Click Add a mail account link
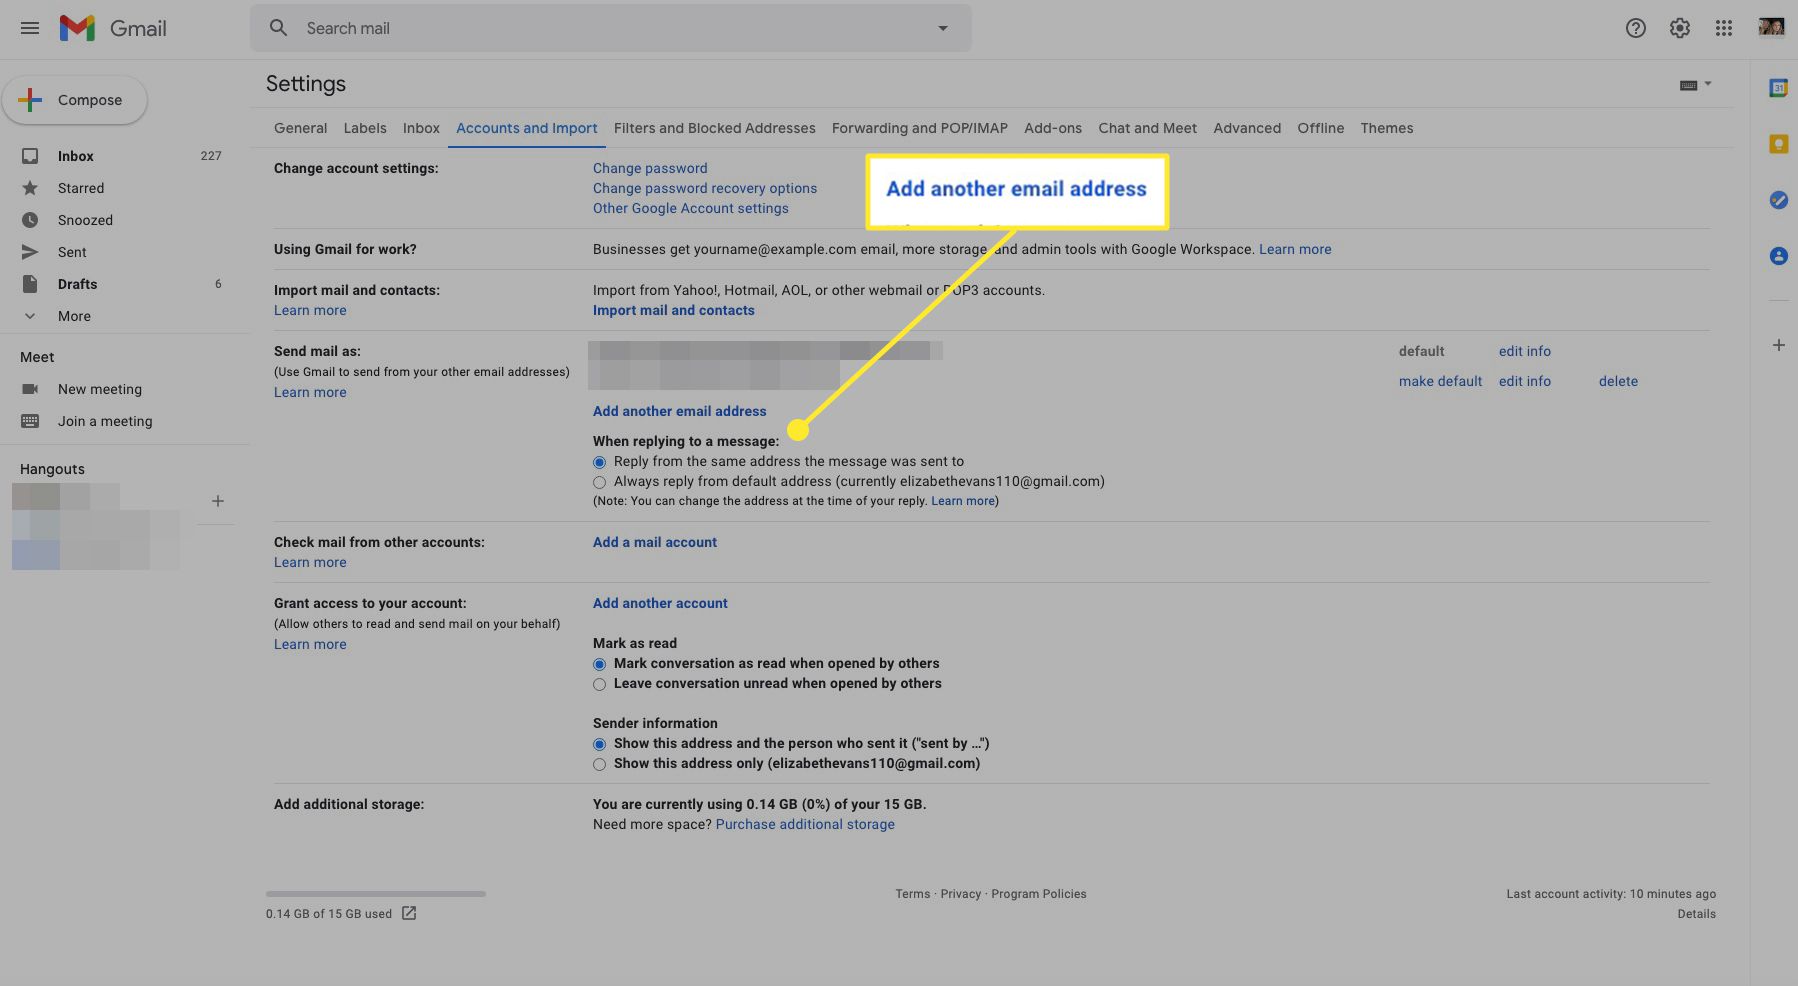1798x986 pixels. click(655, 542)
